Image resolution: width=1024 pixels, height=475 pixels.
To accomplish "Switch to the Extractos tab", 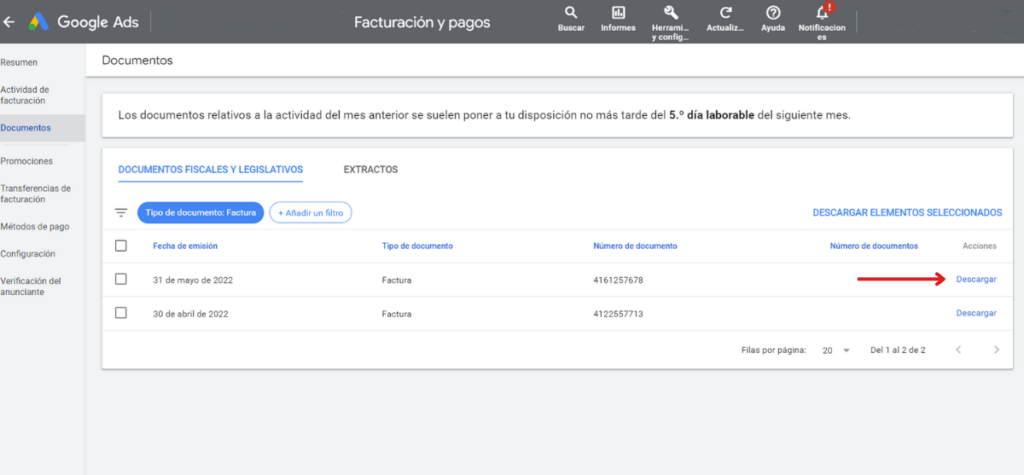I will tap(370, 170).
